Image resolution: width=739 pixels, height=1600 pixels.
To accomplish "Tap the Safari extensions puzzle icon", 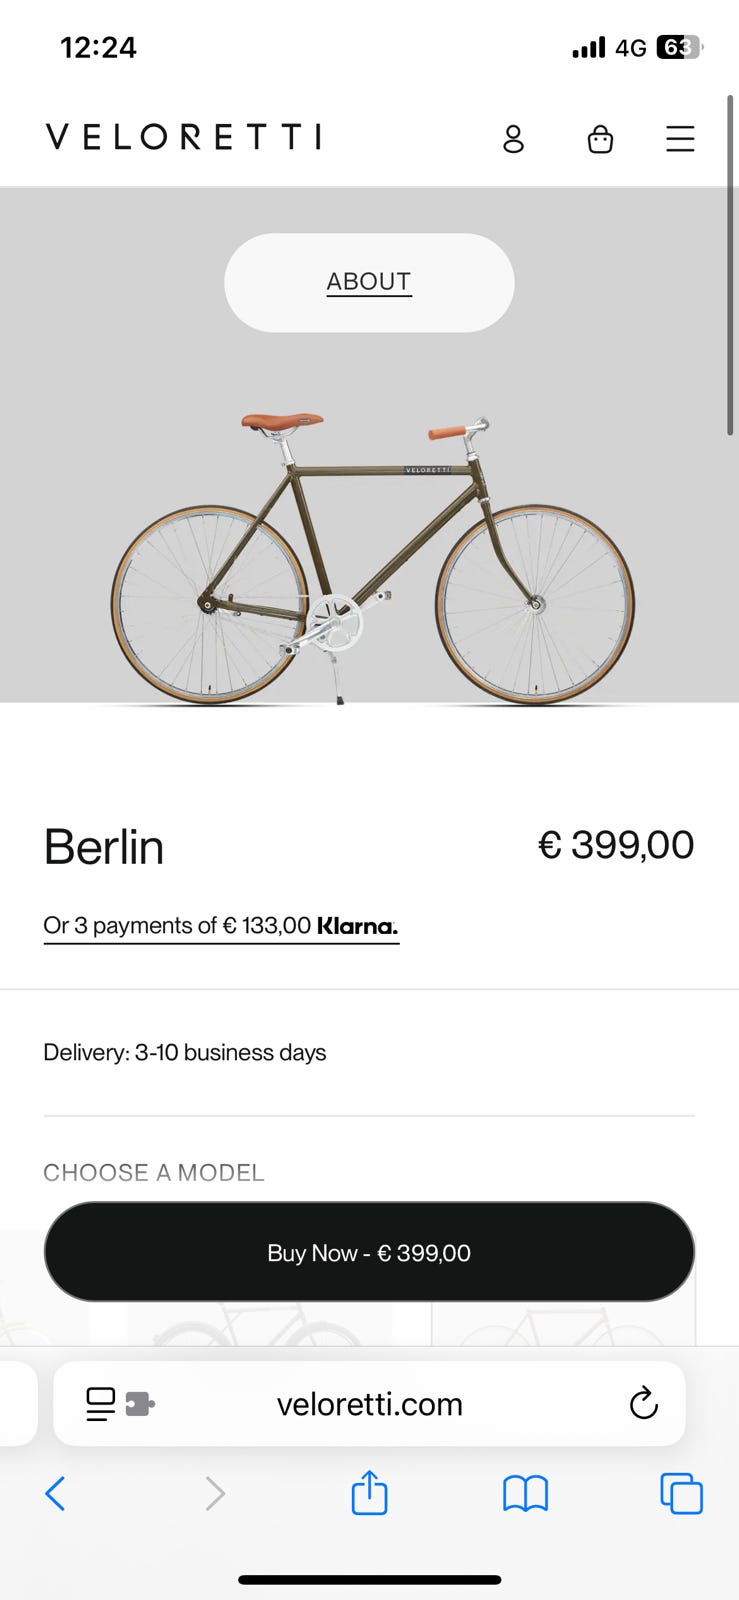I will tap(139, 1404).
